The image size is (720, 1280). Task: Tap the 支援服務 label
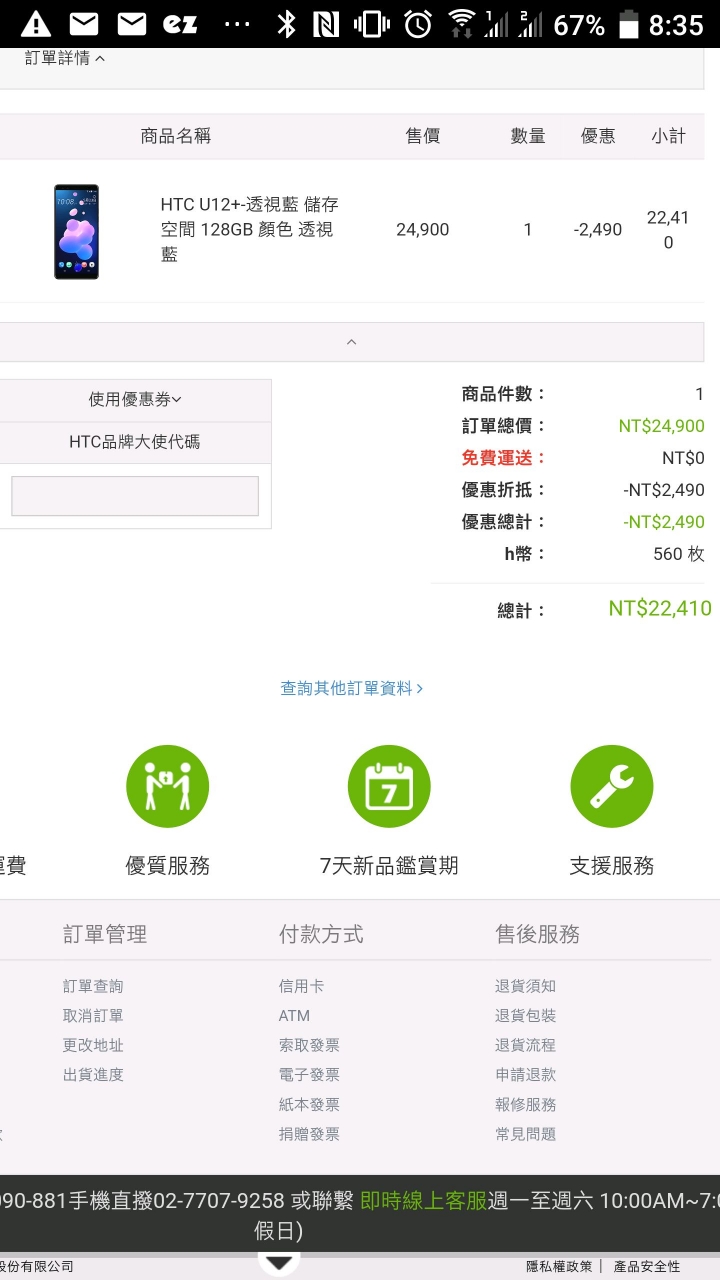[x=611, y=866]
